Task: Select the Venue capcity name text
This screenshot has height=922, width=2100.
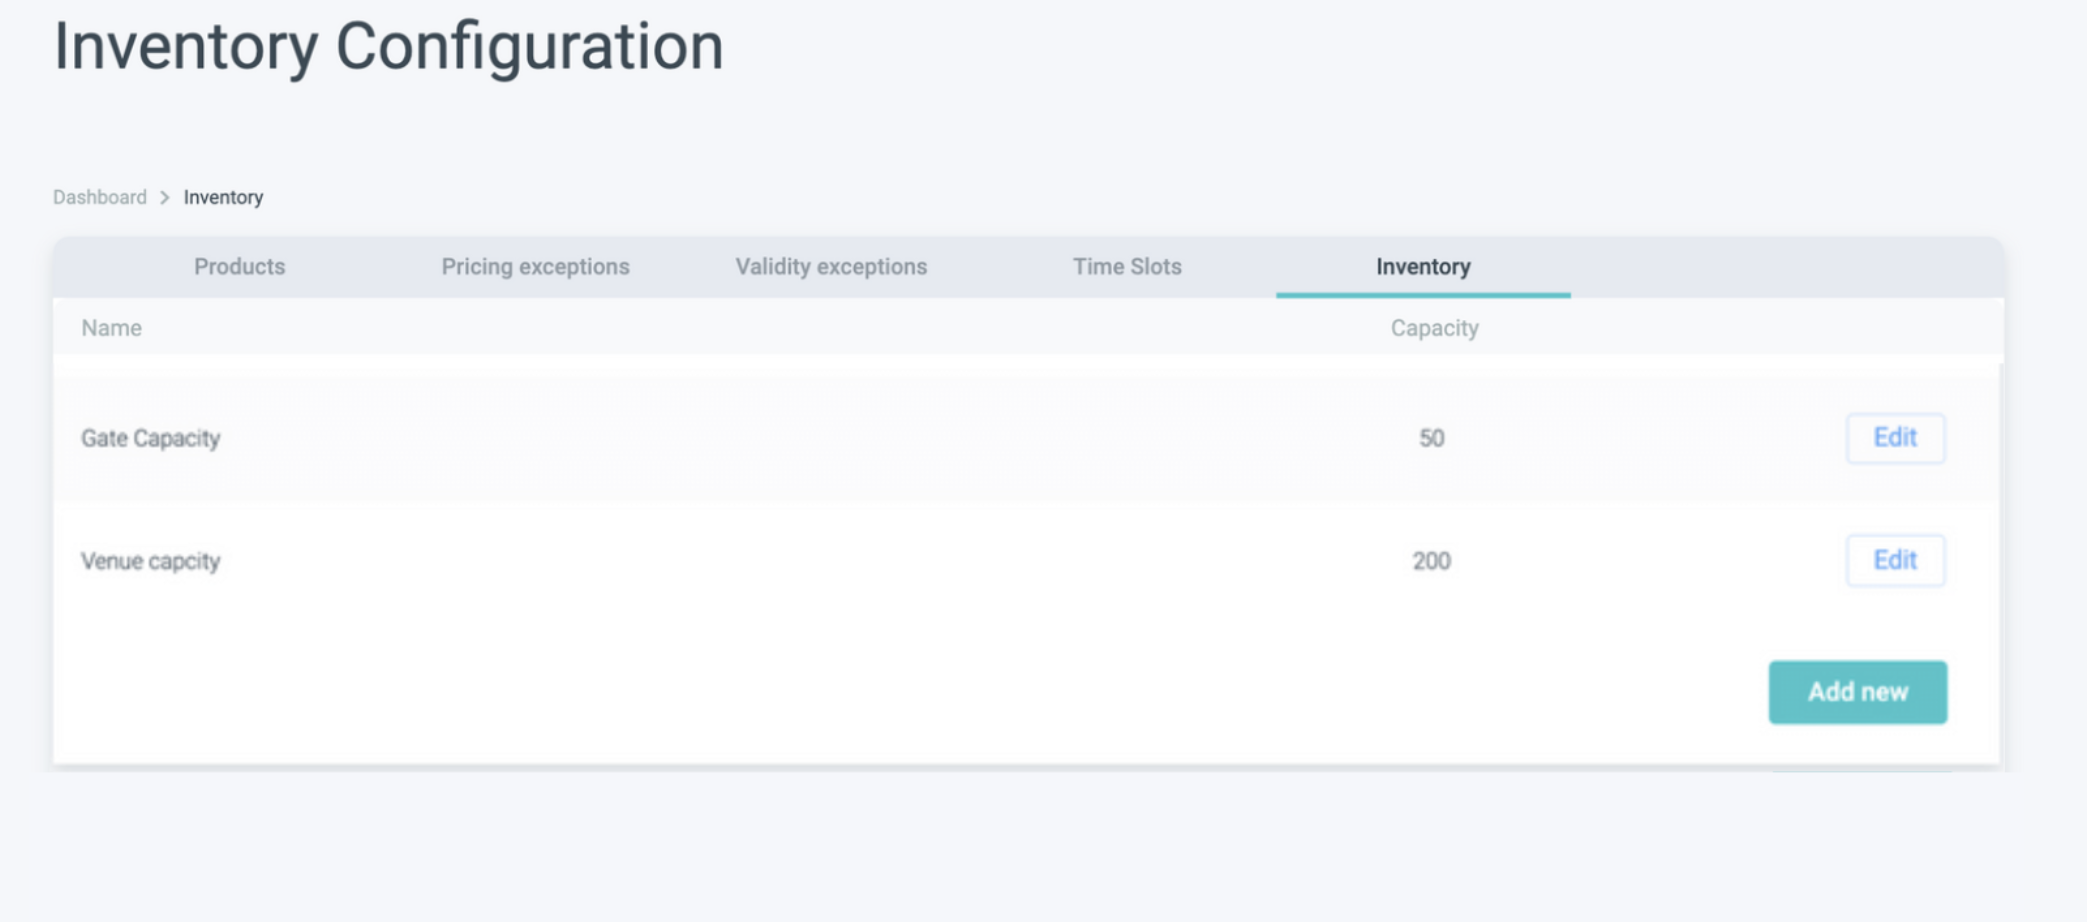Action: point(150,561)
